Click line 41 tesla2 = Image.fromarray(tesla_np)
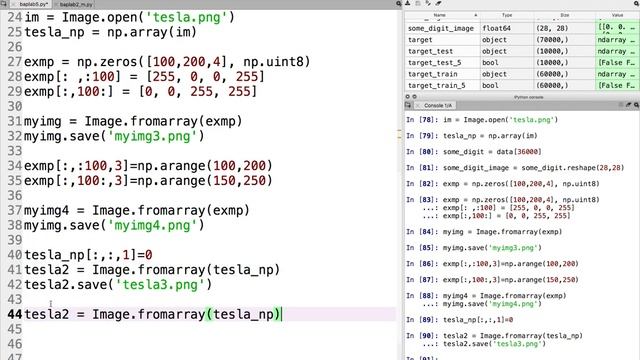This screenshot has height=360, width=640. tap(152, 270)
